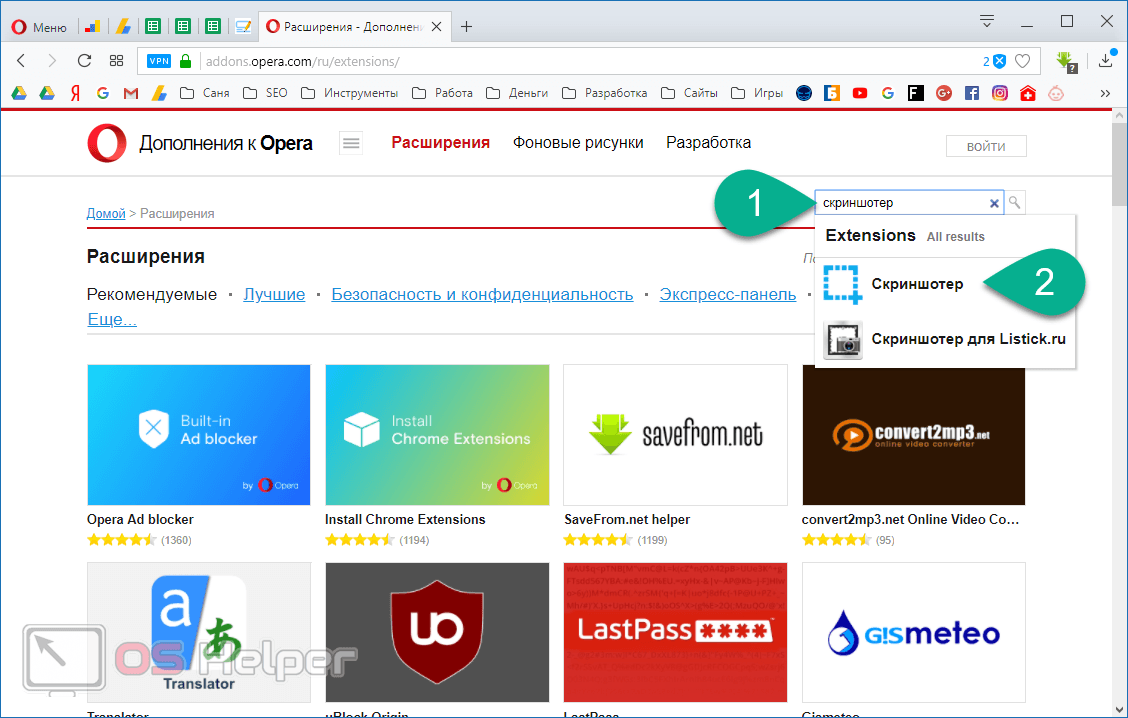The image size is (1128, 718).
Task: Switch to the Google Analytics pinned tab
Action: [x=92, y=27]
